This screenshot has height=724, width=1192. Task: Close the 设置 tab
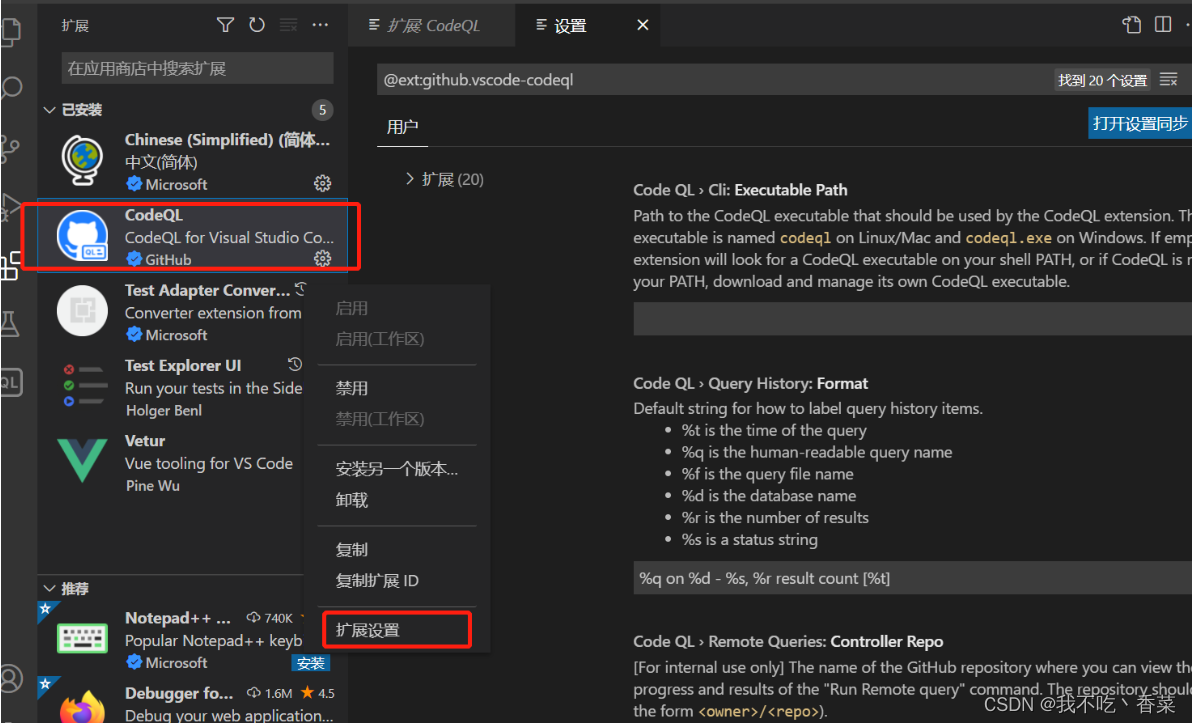(x=642, y=25)
